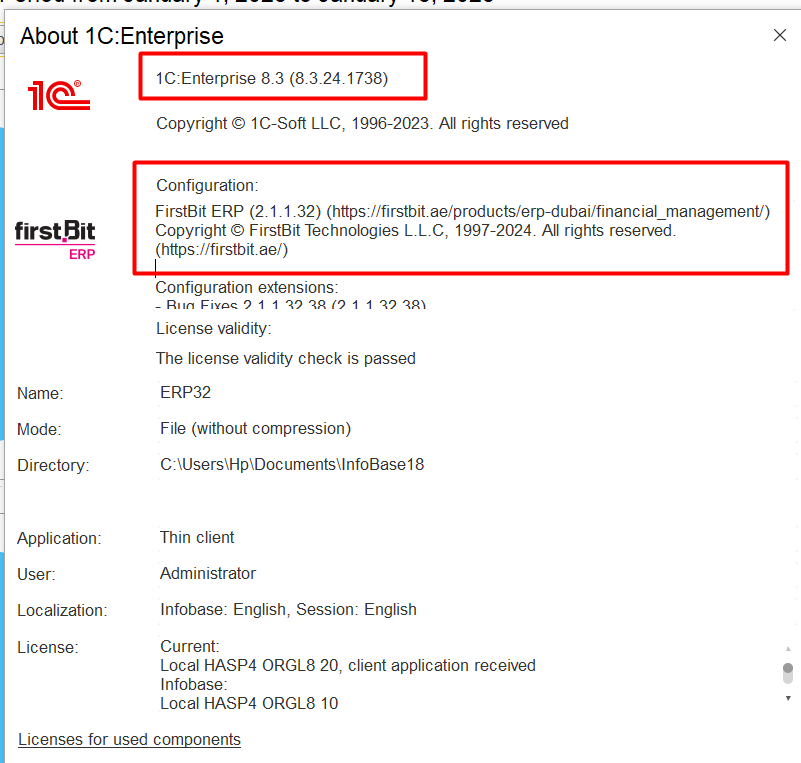
Task: Click the Configuration extensions: heading
Action: point(247,288)
